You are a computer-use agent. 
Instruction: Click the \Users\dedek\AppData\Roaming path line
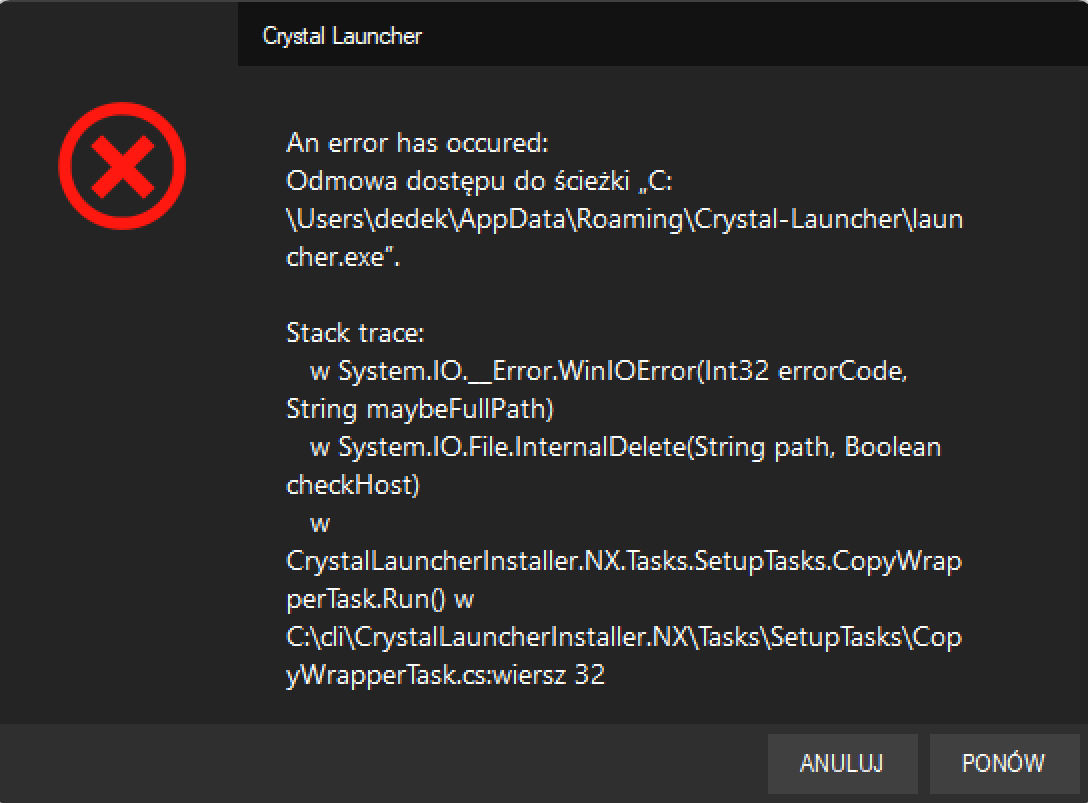[624, 220]
